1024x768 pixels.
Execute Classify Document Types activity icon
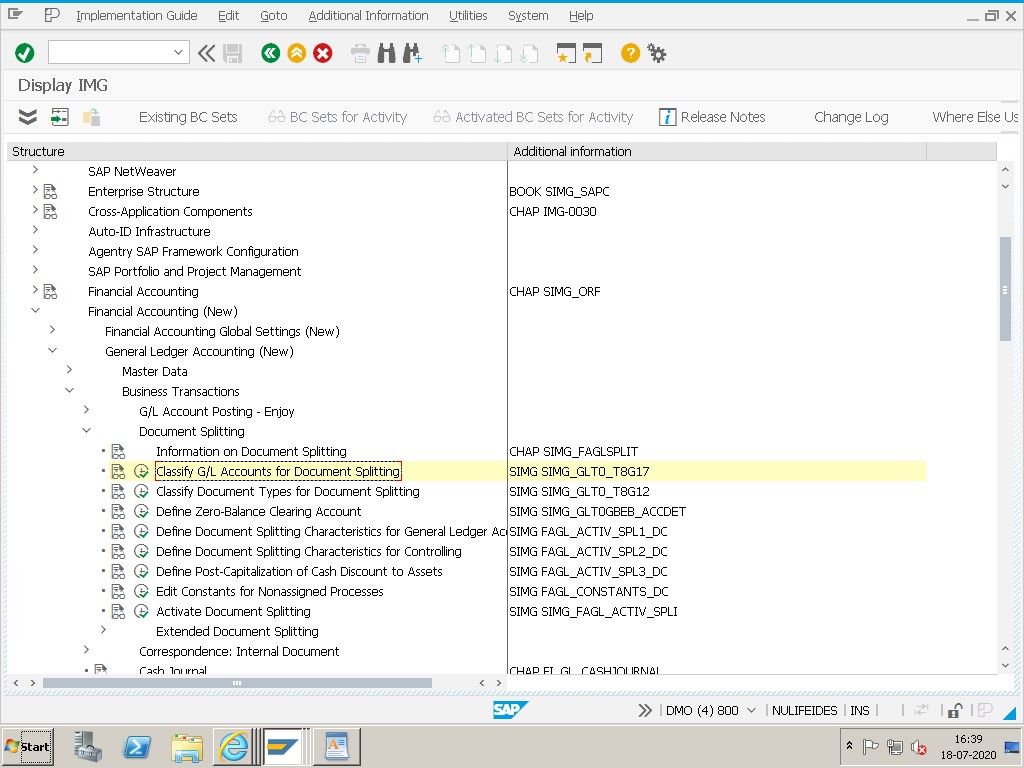(141, 491)
